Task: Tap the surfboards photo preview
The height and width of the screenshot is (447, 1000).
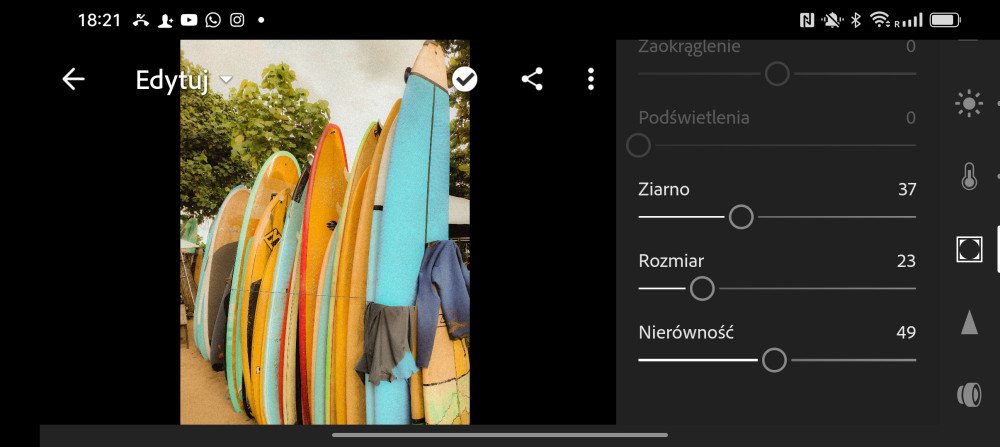Action: pyautogui.click(x=325, y=232)
